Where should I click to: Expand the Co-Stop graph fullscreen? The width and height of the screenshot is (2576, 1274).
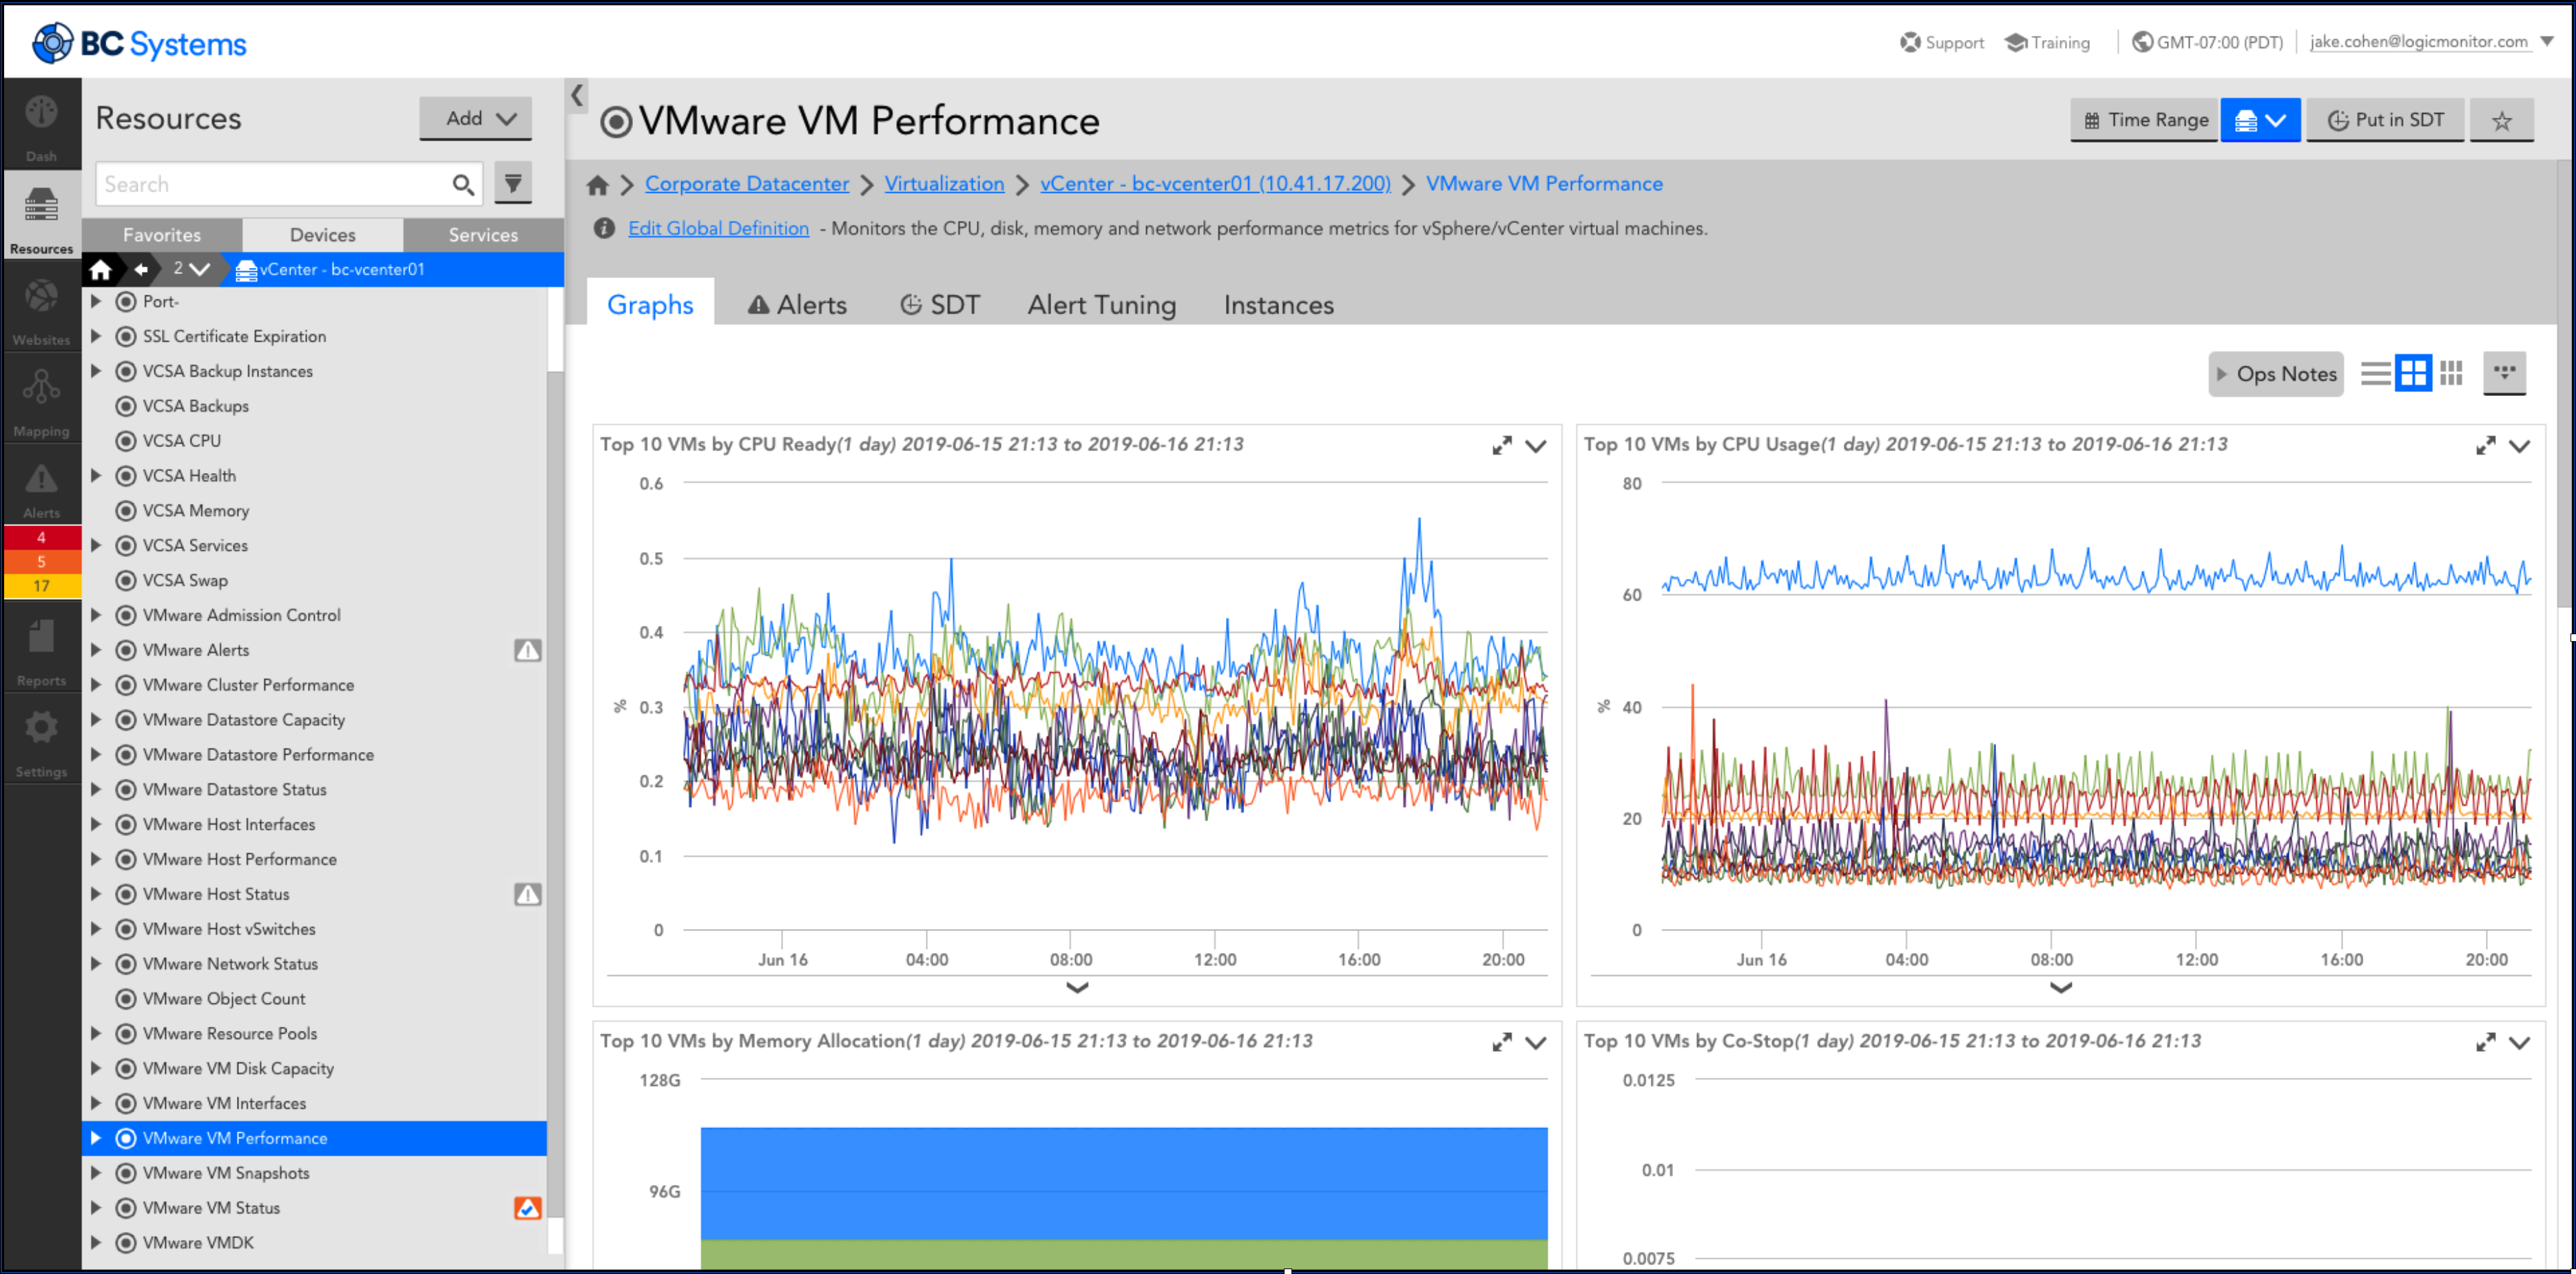pos(2485,1043)
